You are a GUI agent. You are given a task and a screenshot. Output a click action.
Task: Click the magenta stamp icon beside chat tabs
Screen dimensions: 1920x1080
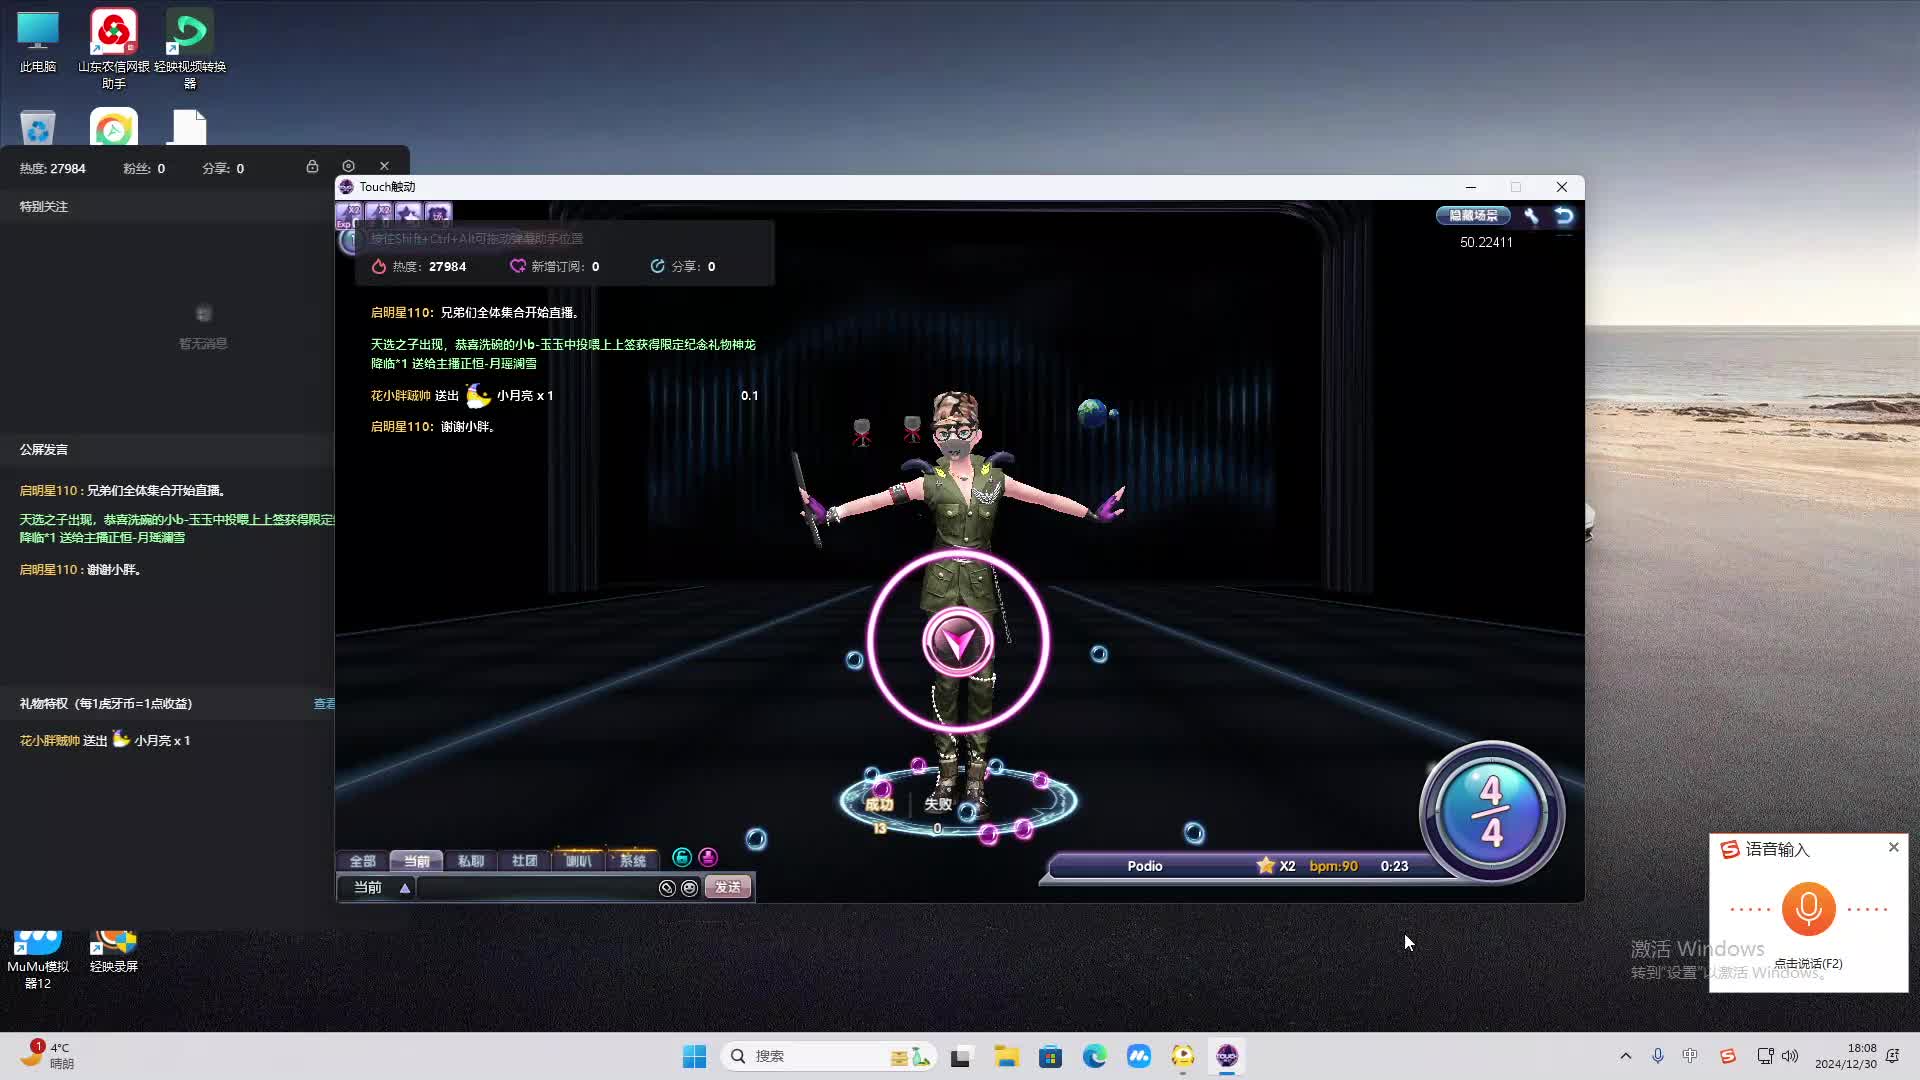click(708, 857)
